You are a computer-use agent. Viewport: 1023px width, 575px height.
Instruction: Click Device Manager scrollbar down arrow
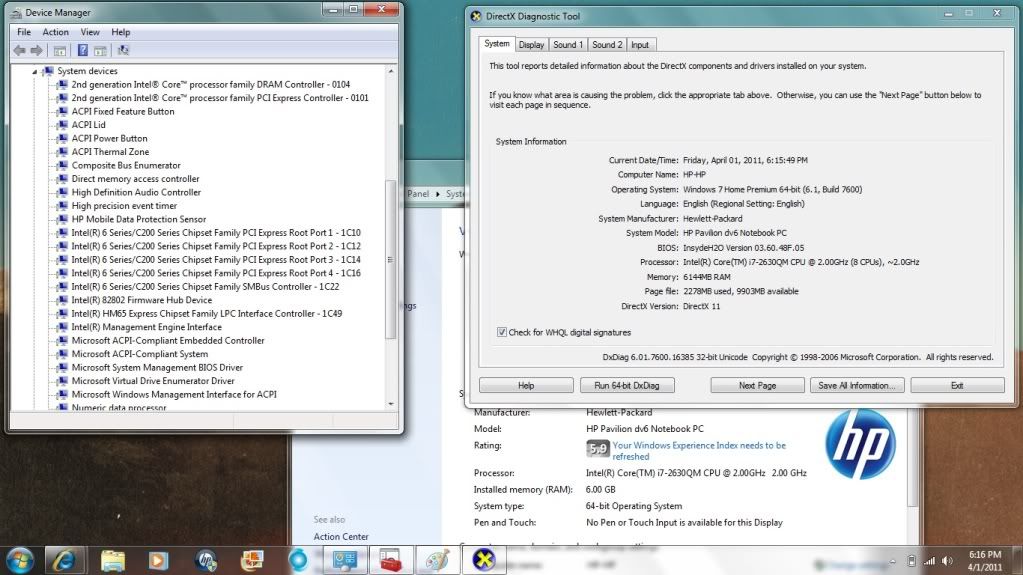(391, 404)
